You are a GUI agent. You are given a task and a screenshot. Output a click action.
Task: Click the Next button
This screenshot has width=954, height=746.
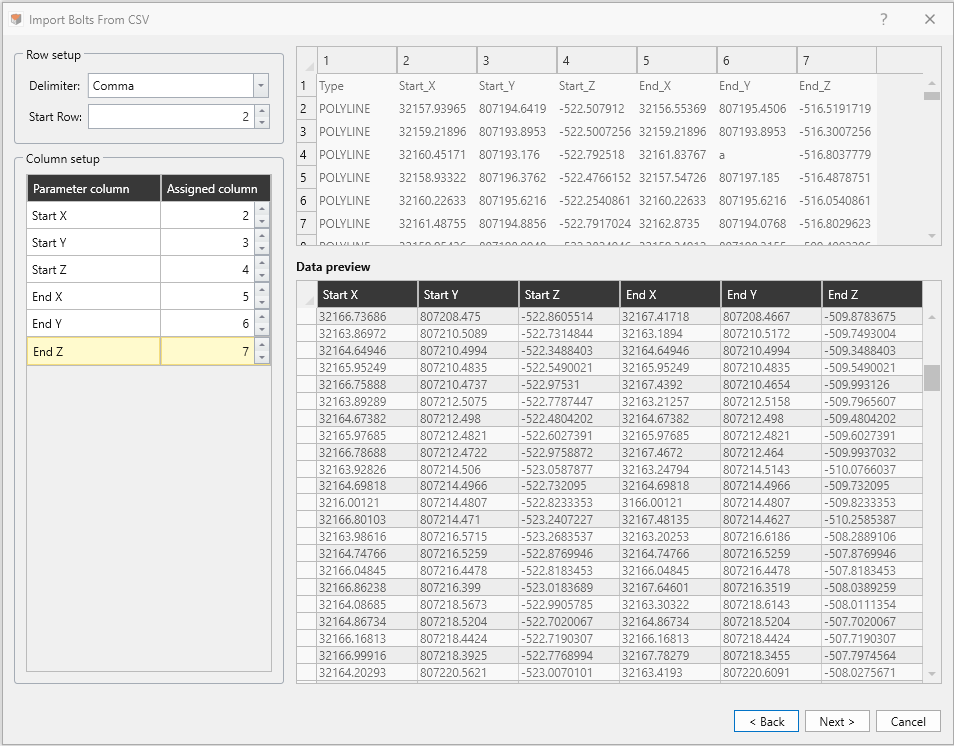837,721
